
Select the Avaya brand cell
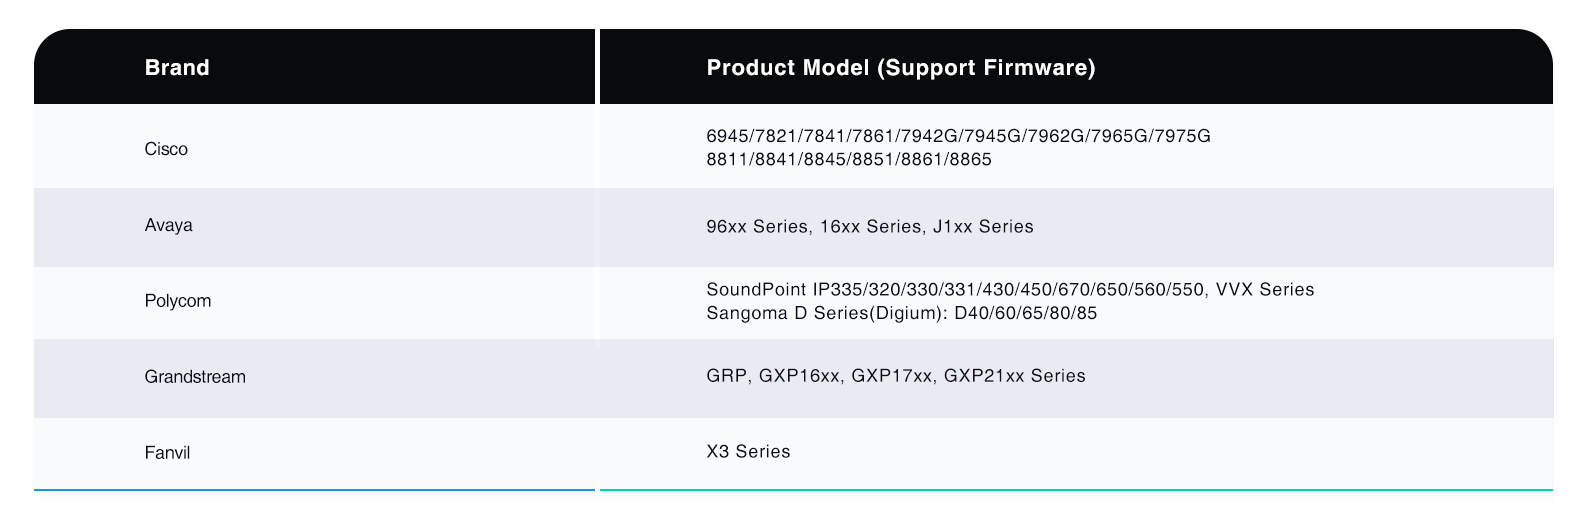point(168,225)
